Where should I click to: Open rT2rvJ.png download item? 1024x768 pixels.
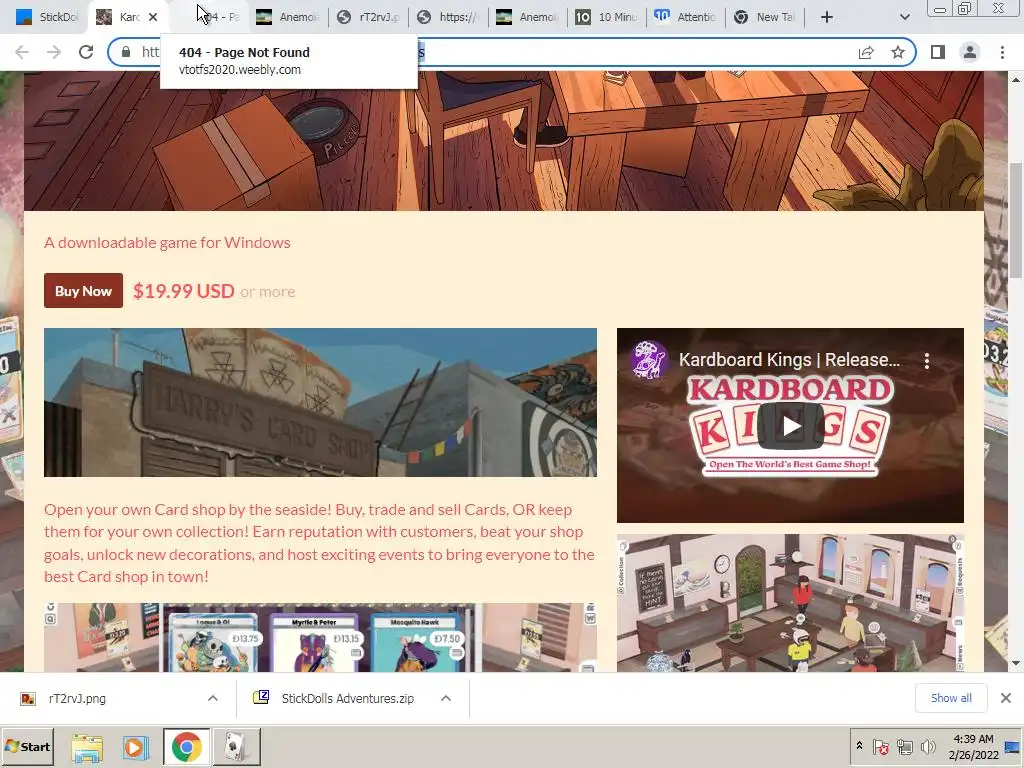[77, 698]
